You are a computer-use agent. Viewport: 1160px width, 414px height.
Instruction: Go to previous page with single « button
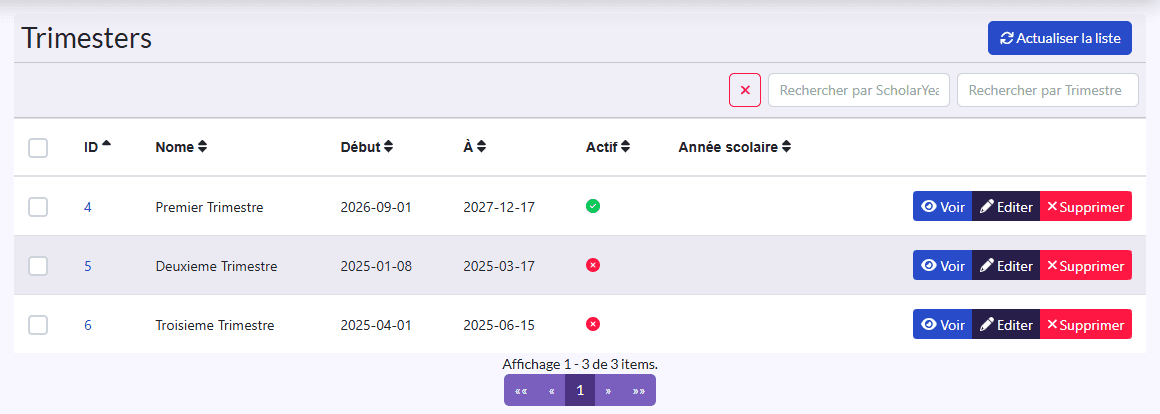pyautogui.click(x=551, y=390)
